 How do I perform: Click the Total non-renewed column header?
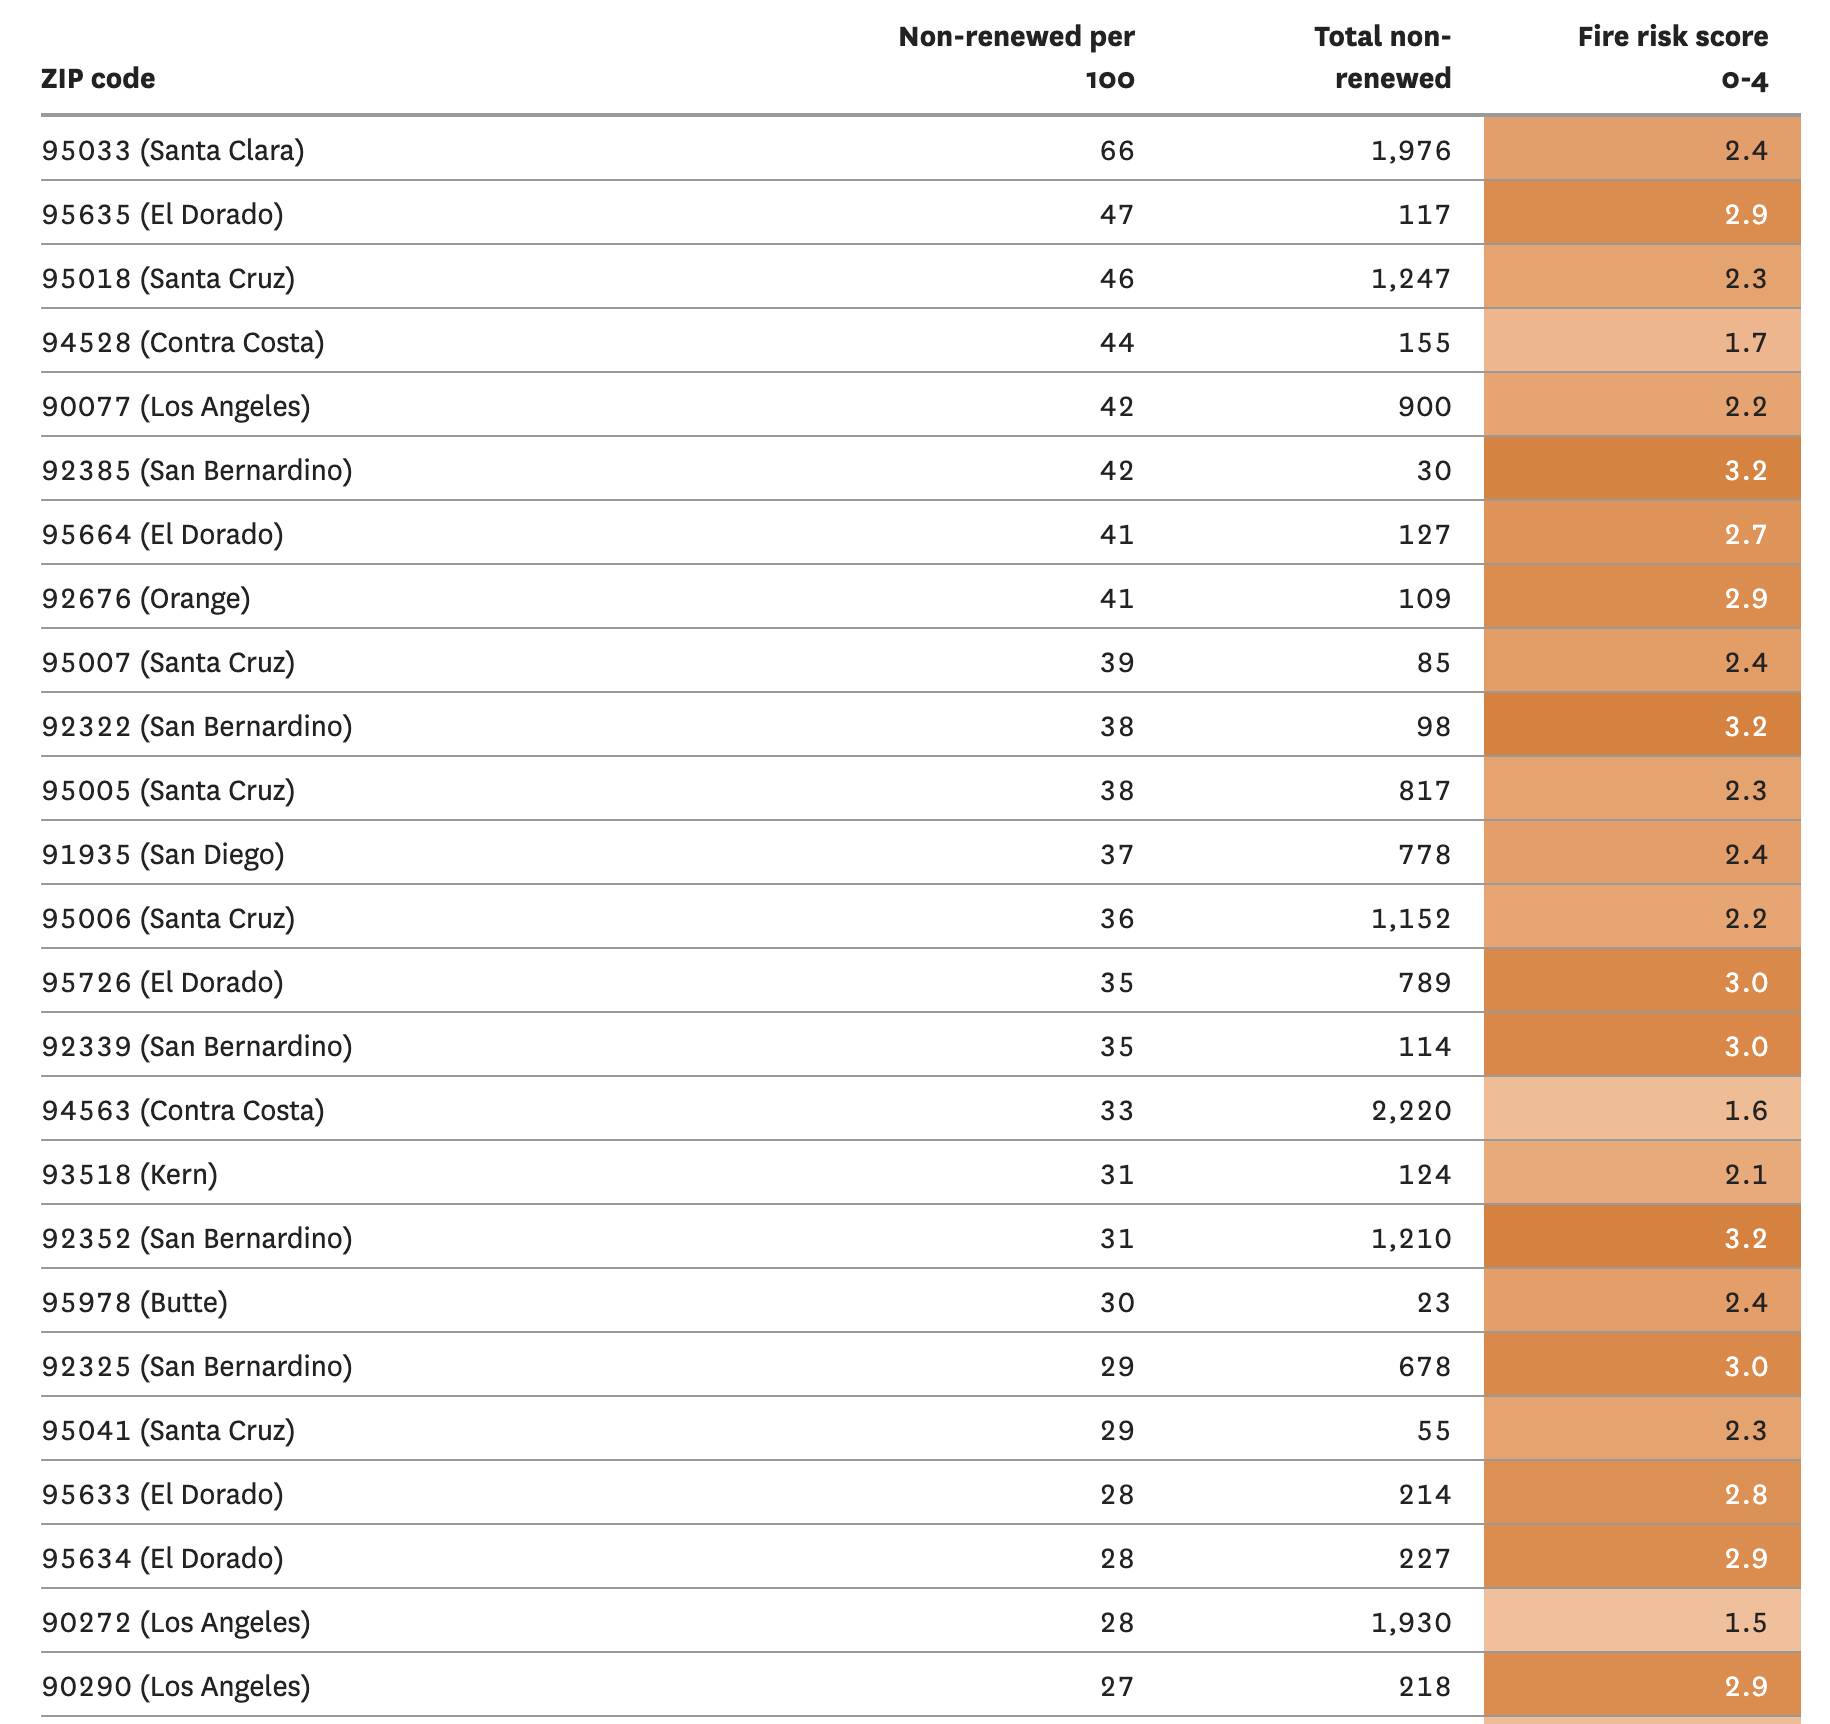pos(1382,57)
